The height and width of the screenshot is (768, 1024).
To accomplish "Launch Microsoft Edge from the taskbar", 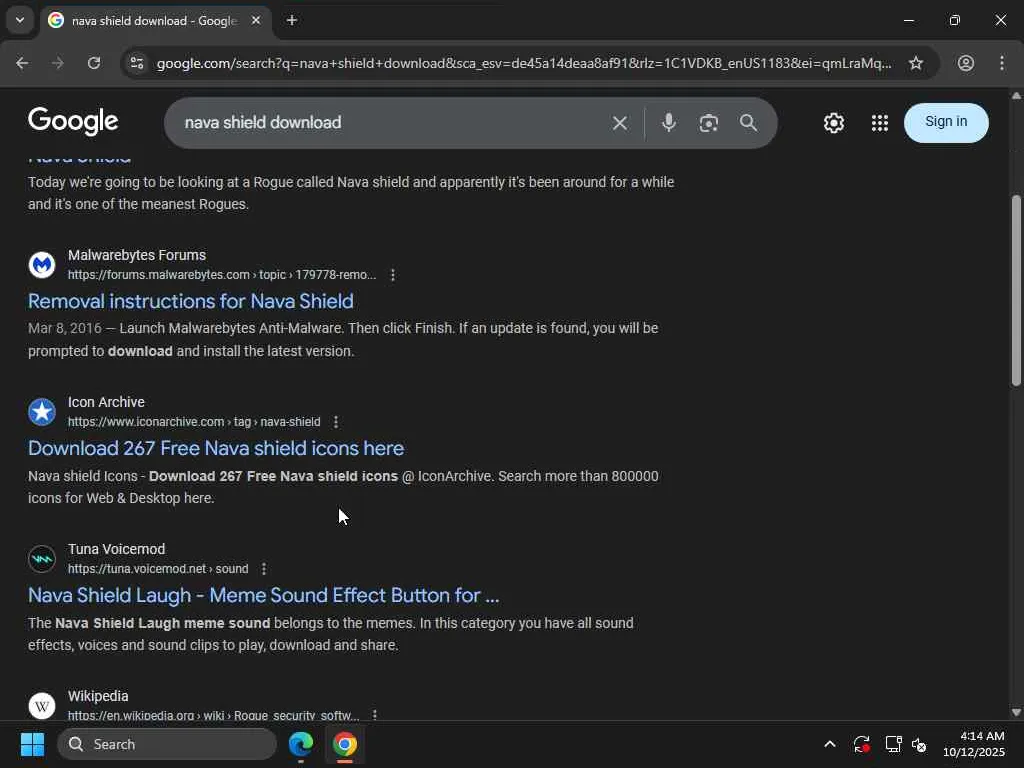I will [x=301, y=744].
